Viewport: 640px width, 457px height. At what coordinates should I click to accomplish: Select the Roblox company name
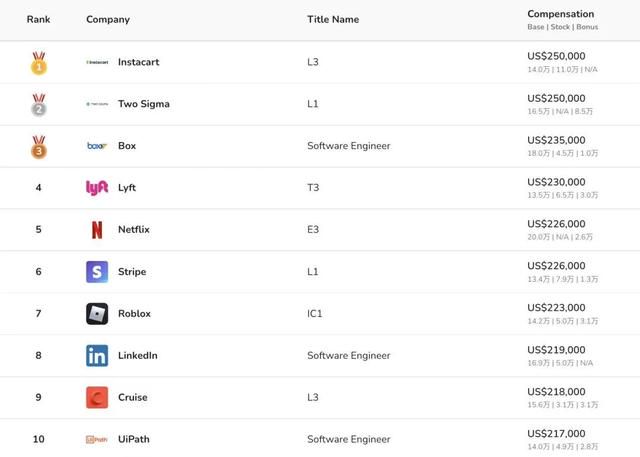click(134, 314)
